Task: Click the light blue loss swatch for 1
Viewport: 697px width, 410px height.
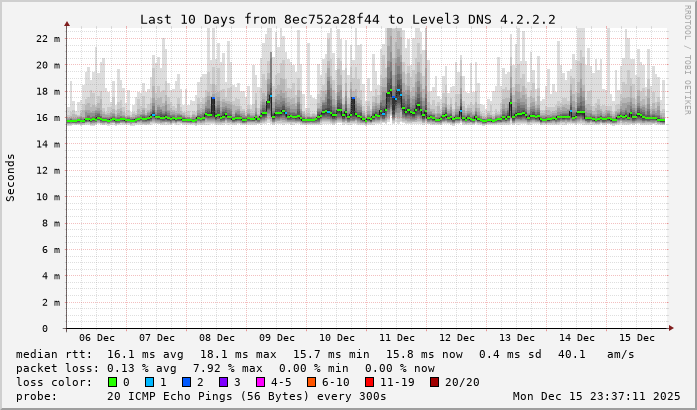Action: (x=149, y=382)
